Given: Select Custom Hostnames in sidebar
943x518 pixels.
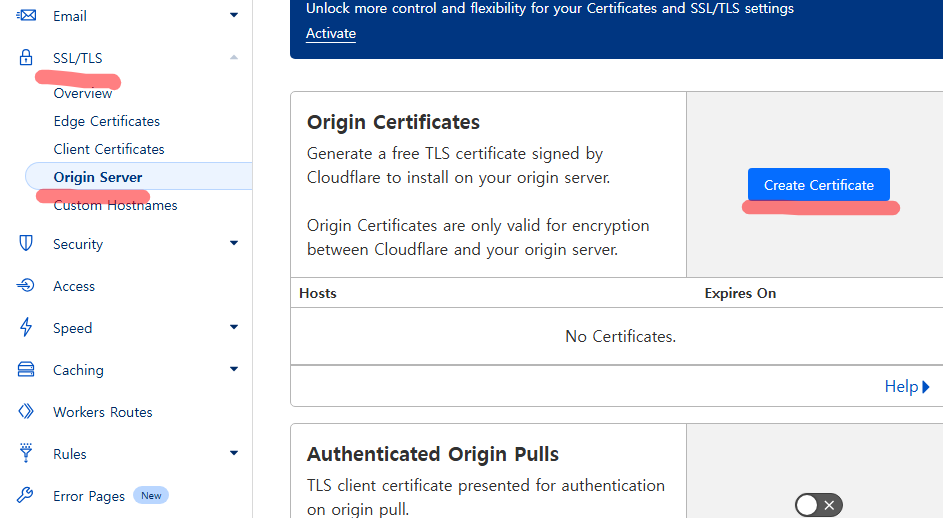Looking at the screenshot, I should click(115, 206).
